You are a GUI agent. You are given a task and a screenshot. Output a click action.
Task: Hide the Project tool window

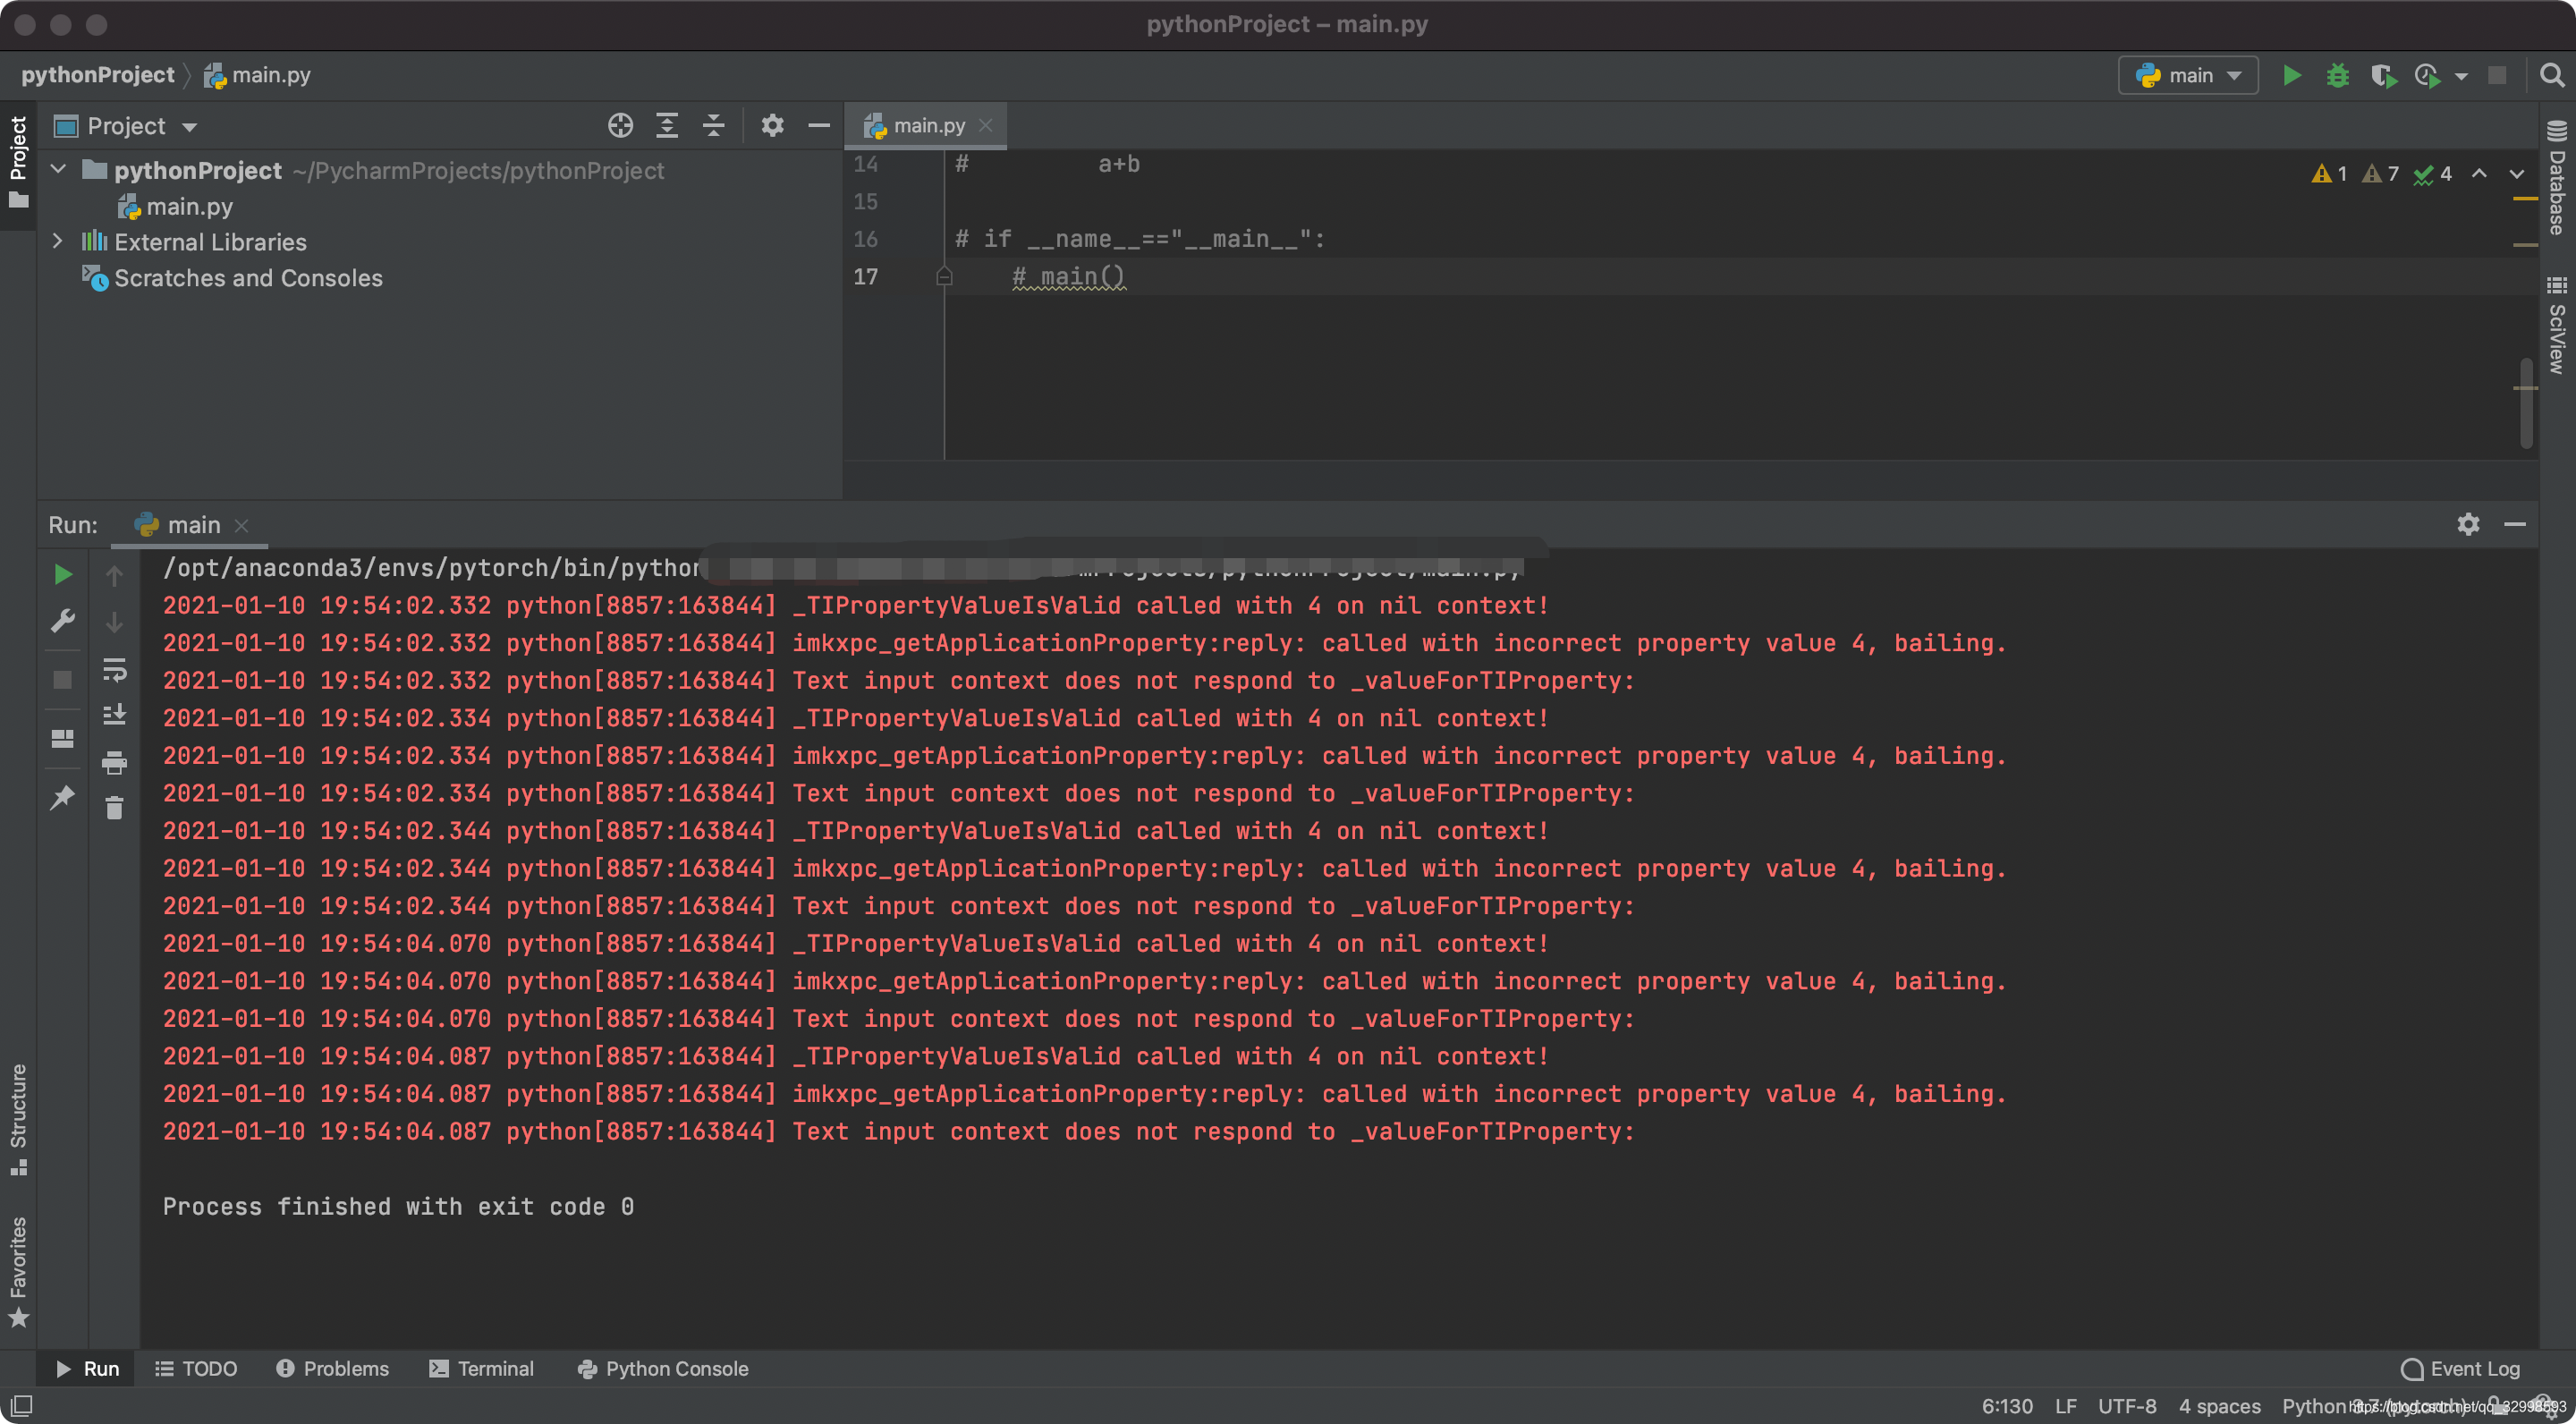[819, 126]
